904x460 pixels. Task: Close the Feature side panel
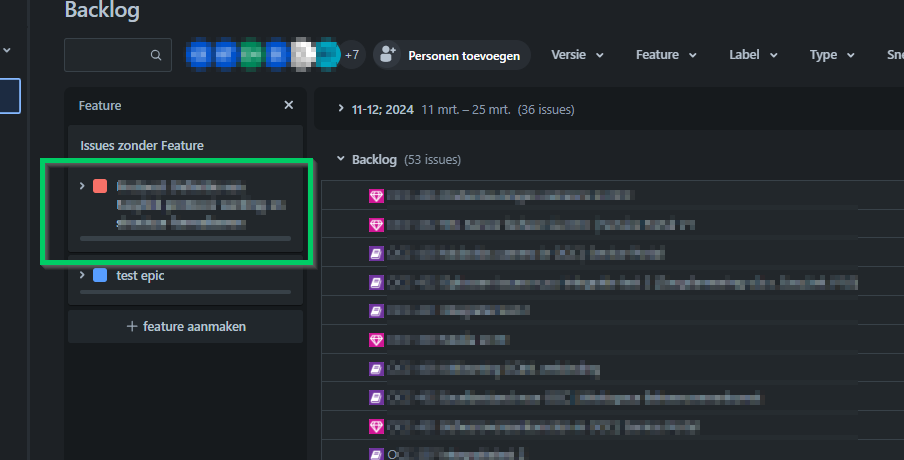[289, 105]
